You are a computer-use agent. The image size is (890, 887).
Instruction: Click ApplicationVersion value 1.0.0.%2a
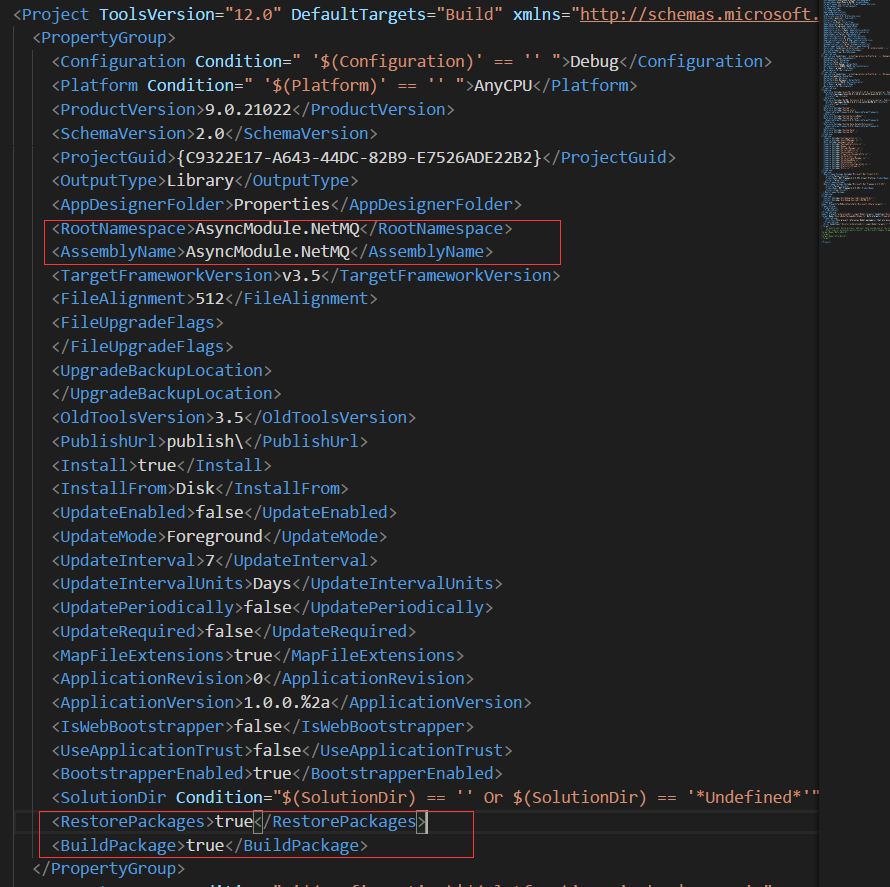pyautogui.click(x=287, y=703)
